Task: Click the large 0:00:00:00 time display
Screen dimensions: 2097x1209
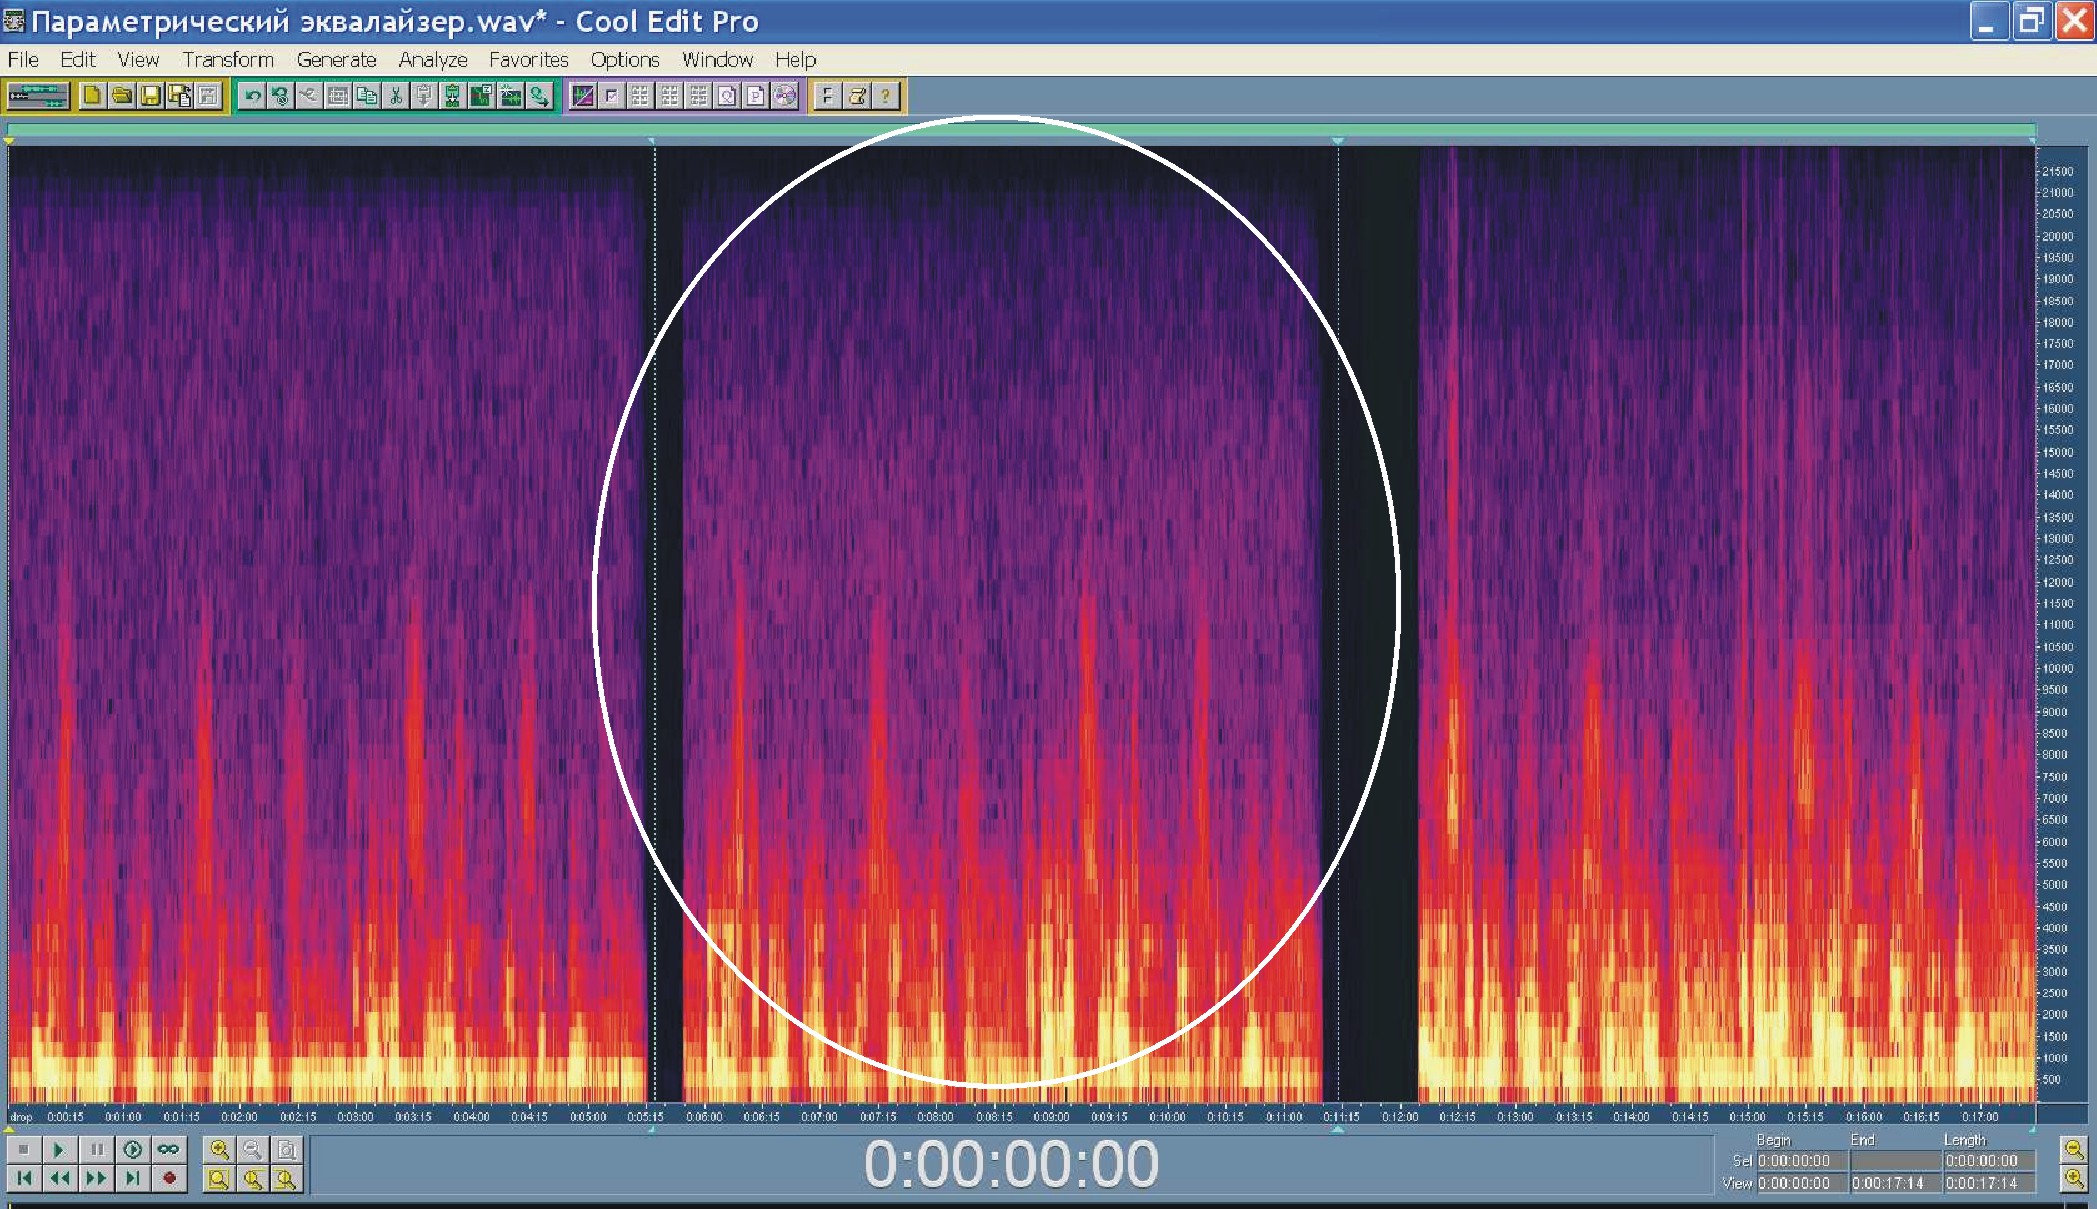Action: tap(1011, 1164)
